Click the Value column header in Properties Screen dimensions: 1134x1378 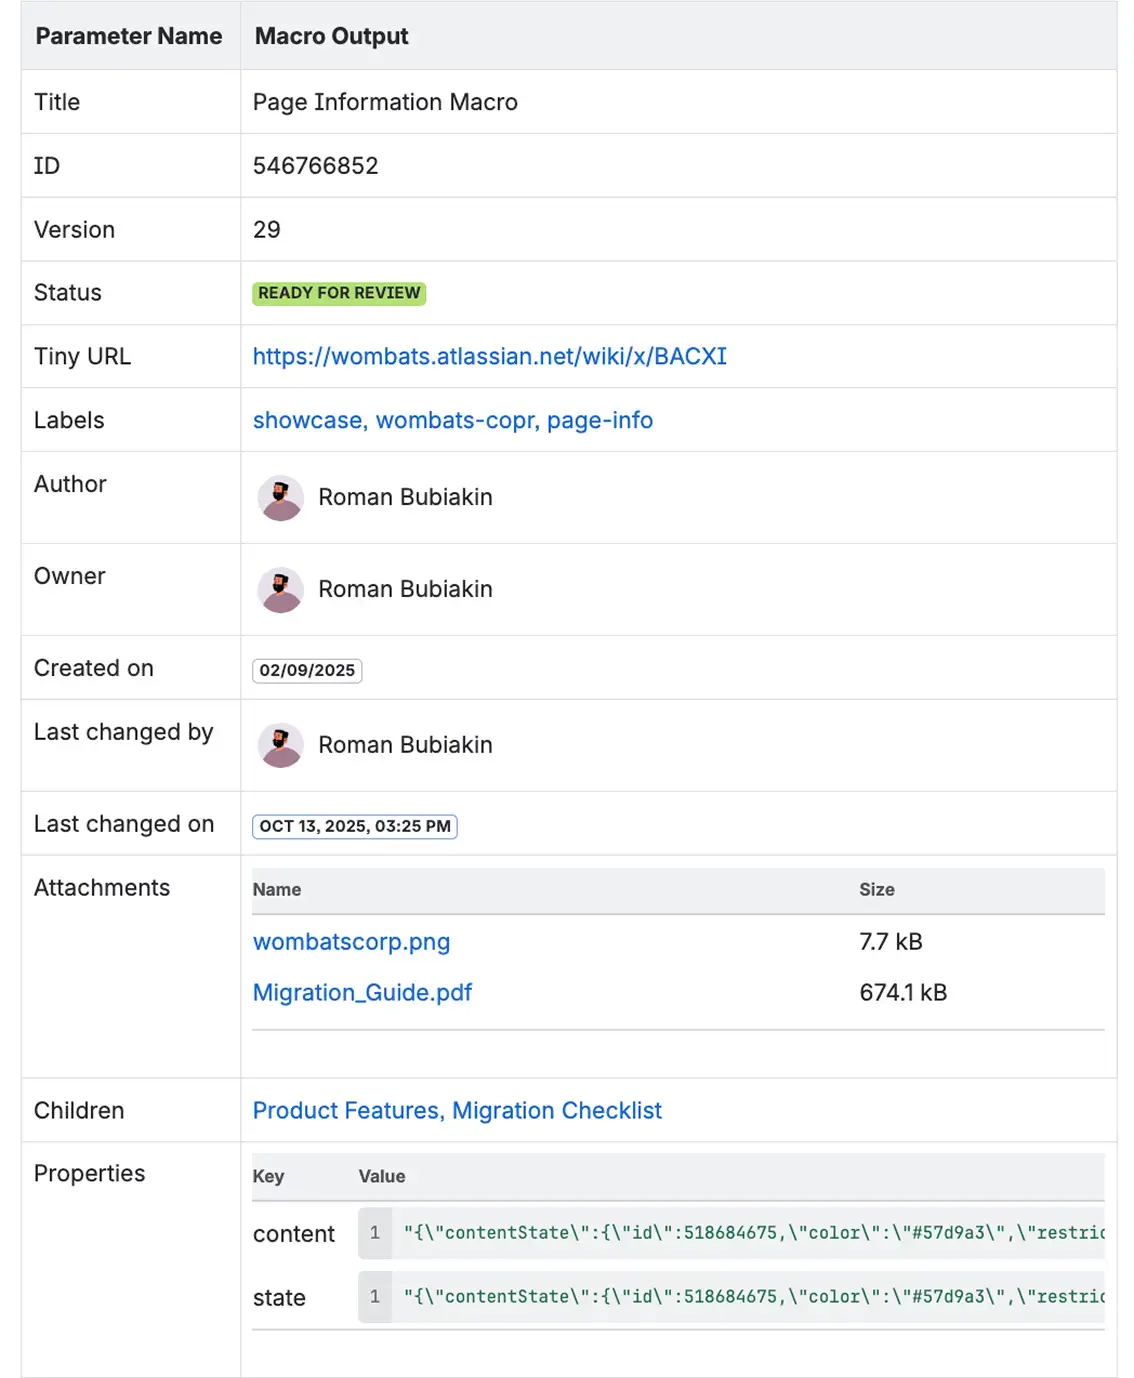pos(382,1177)
